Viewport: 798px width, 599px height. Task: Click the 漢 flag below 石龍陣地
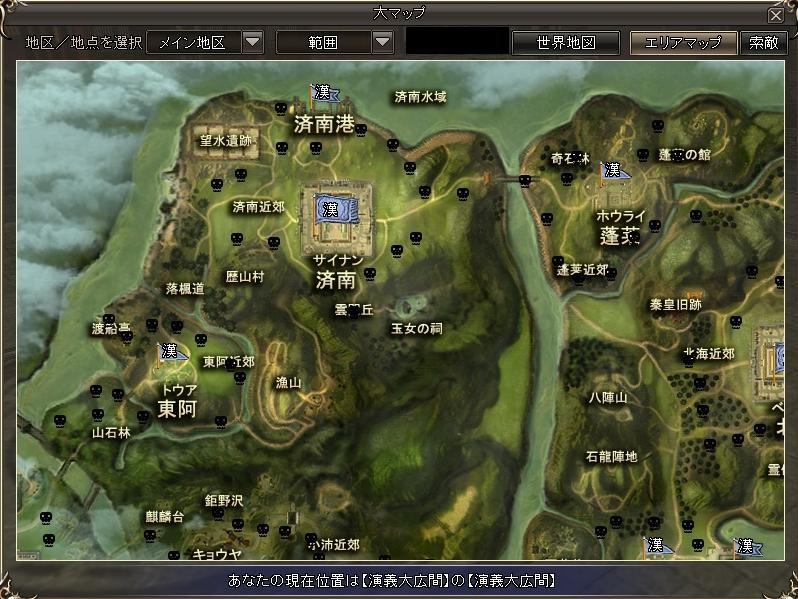(x=657, y=546)
